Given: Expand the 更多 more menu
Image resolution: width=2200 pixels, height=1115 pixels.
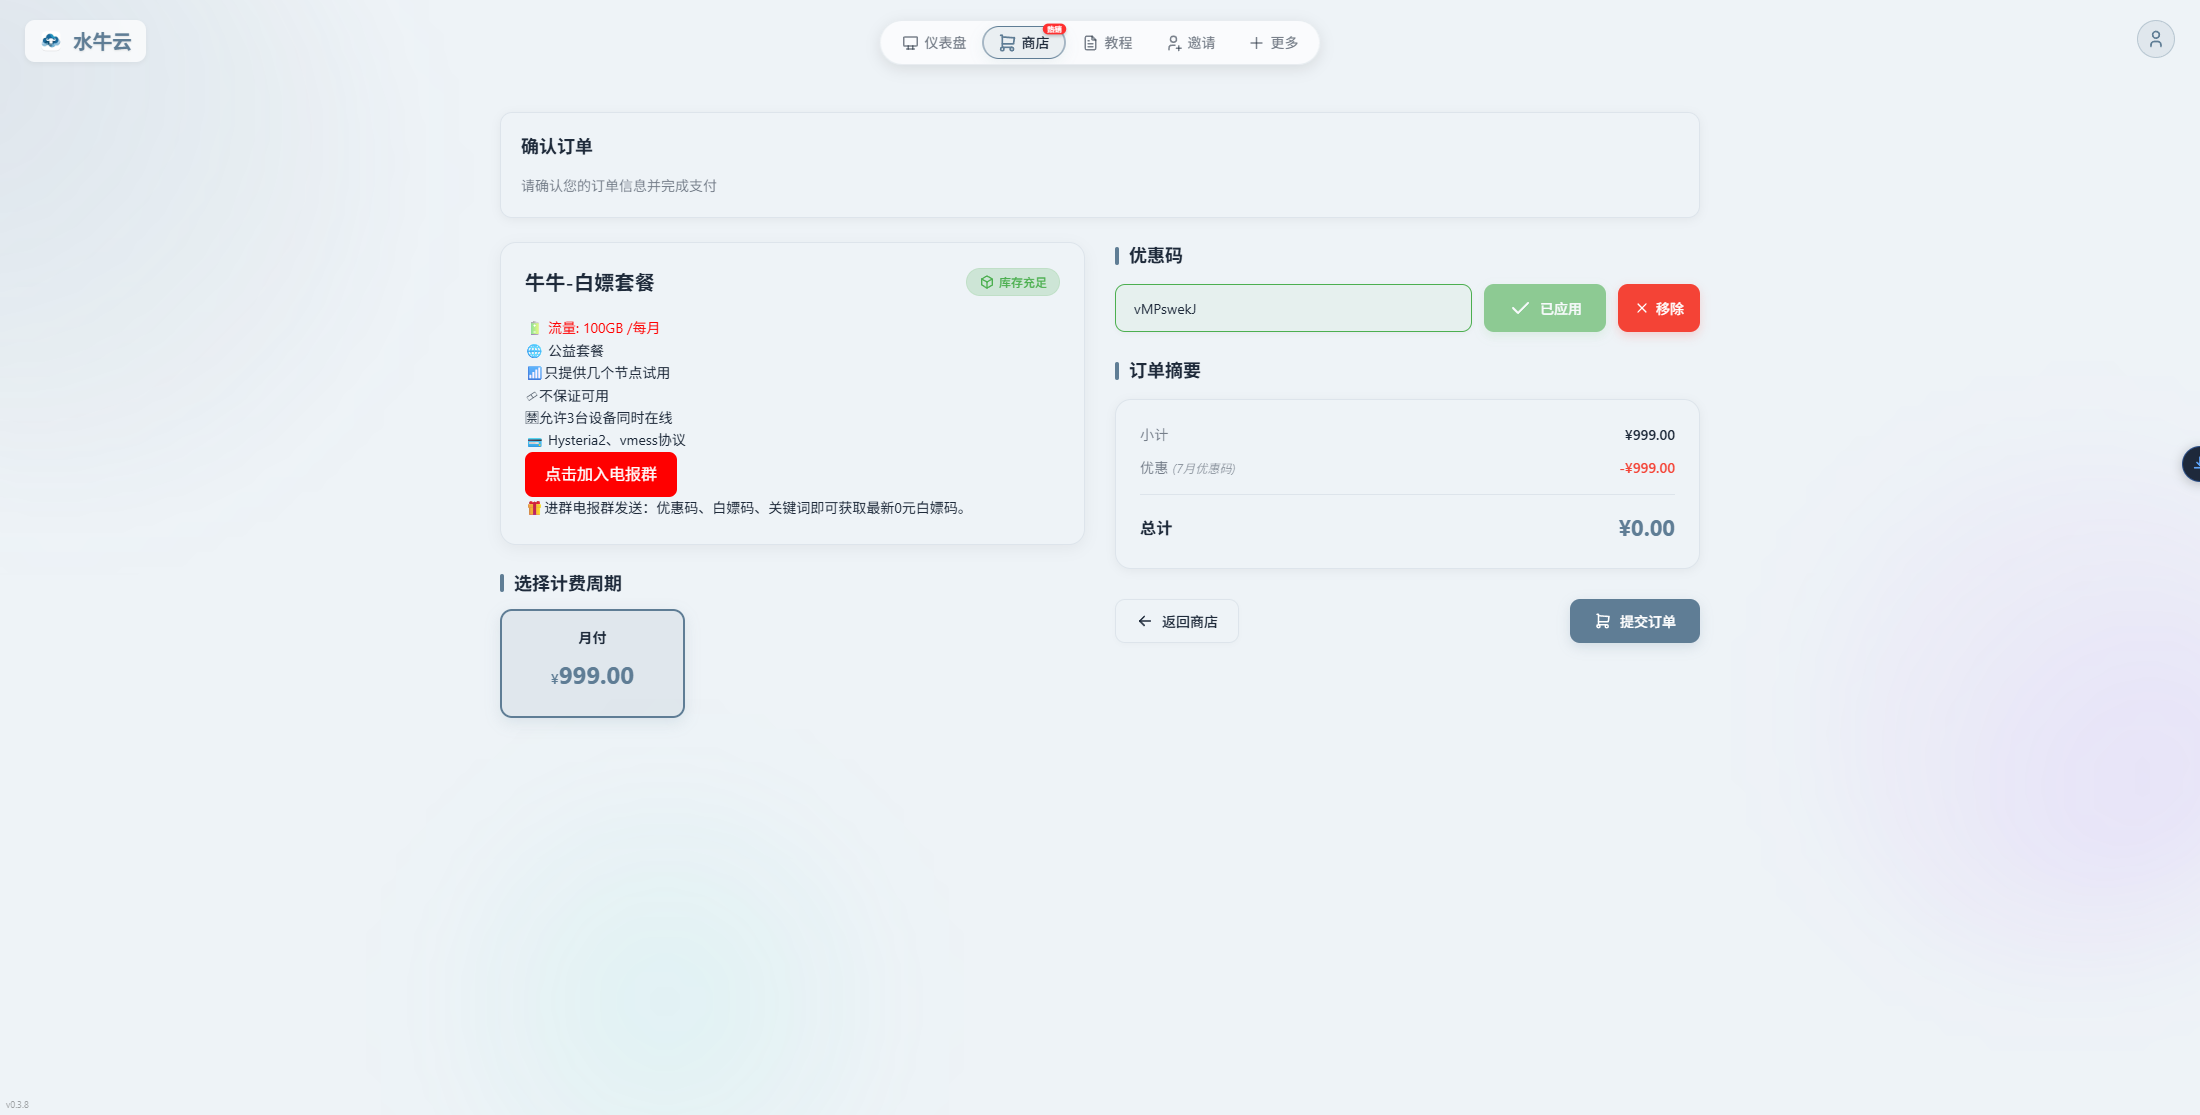Looking at the screenshot, I should click(1274, 43).
